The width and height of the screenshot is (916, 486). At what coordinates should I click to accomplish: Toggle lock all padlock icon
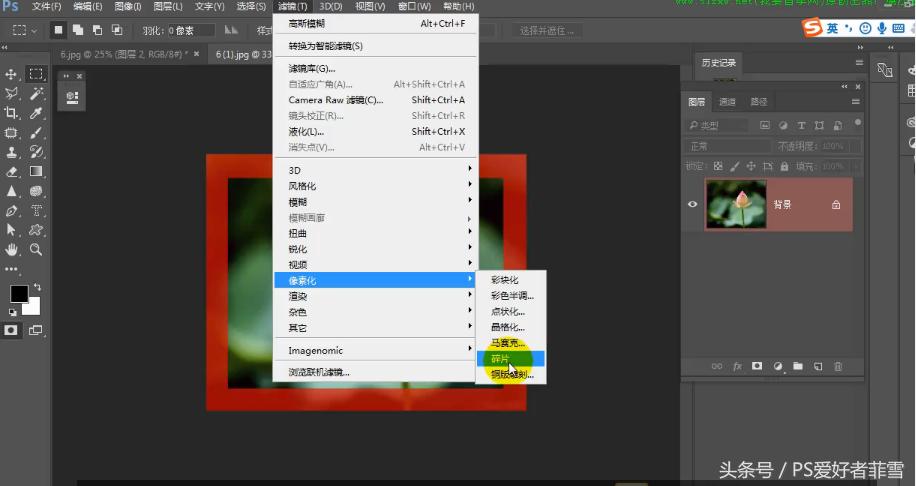coord(785,166)
